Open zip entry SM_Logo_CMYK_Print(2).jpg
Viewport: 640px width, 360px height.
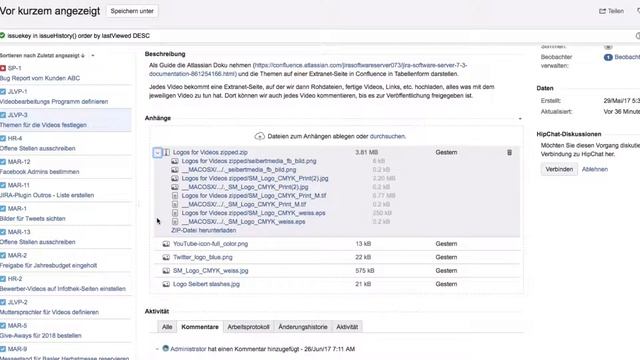coord(255,178)
